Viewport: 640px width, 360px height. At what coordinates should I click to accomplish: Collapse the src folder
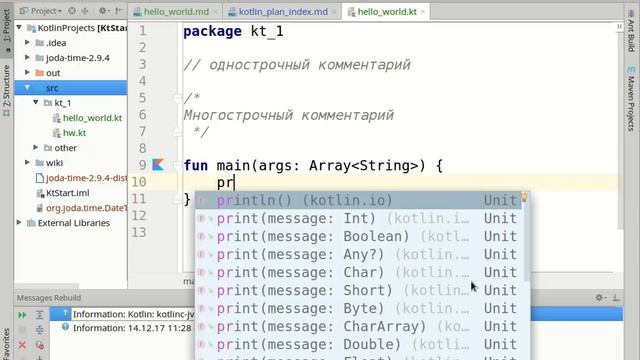click(x=27, y=87)
